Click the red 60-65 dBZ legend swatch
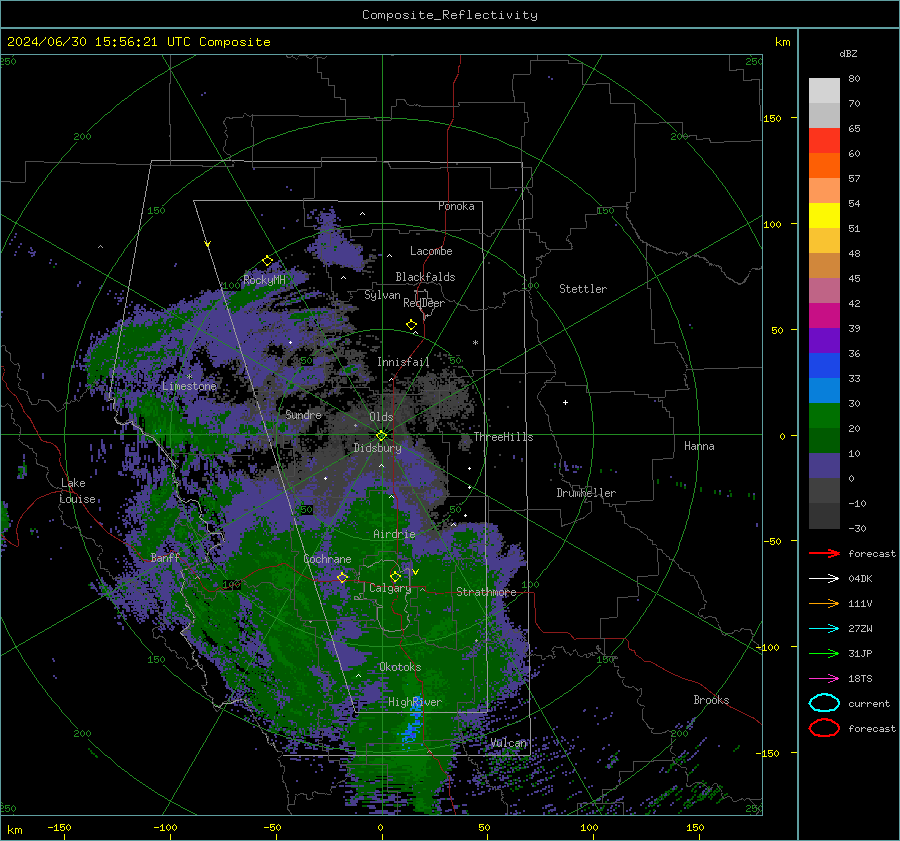The image size is (900, 841). (824, 141)
